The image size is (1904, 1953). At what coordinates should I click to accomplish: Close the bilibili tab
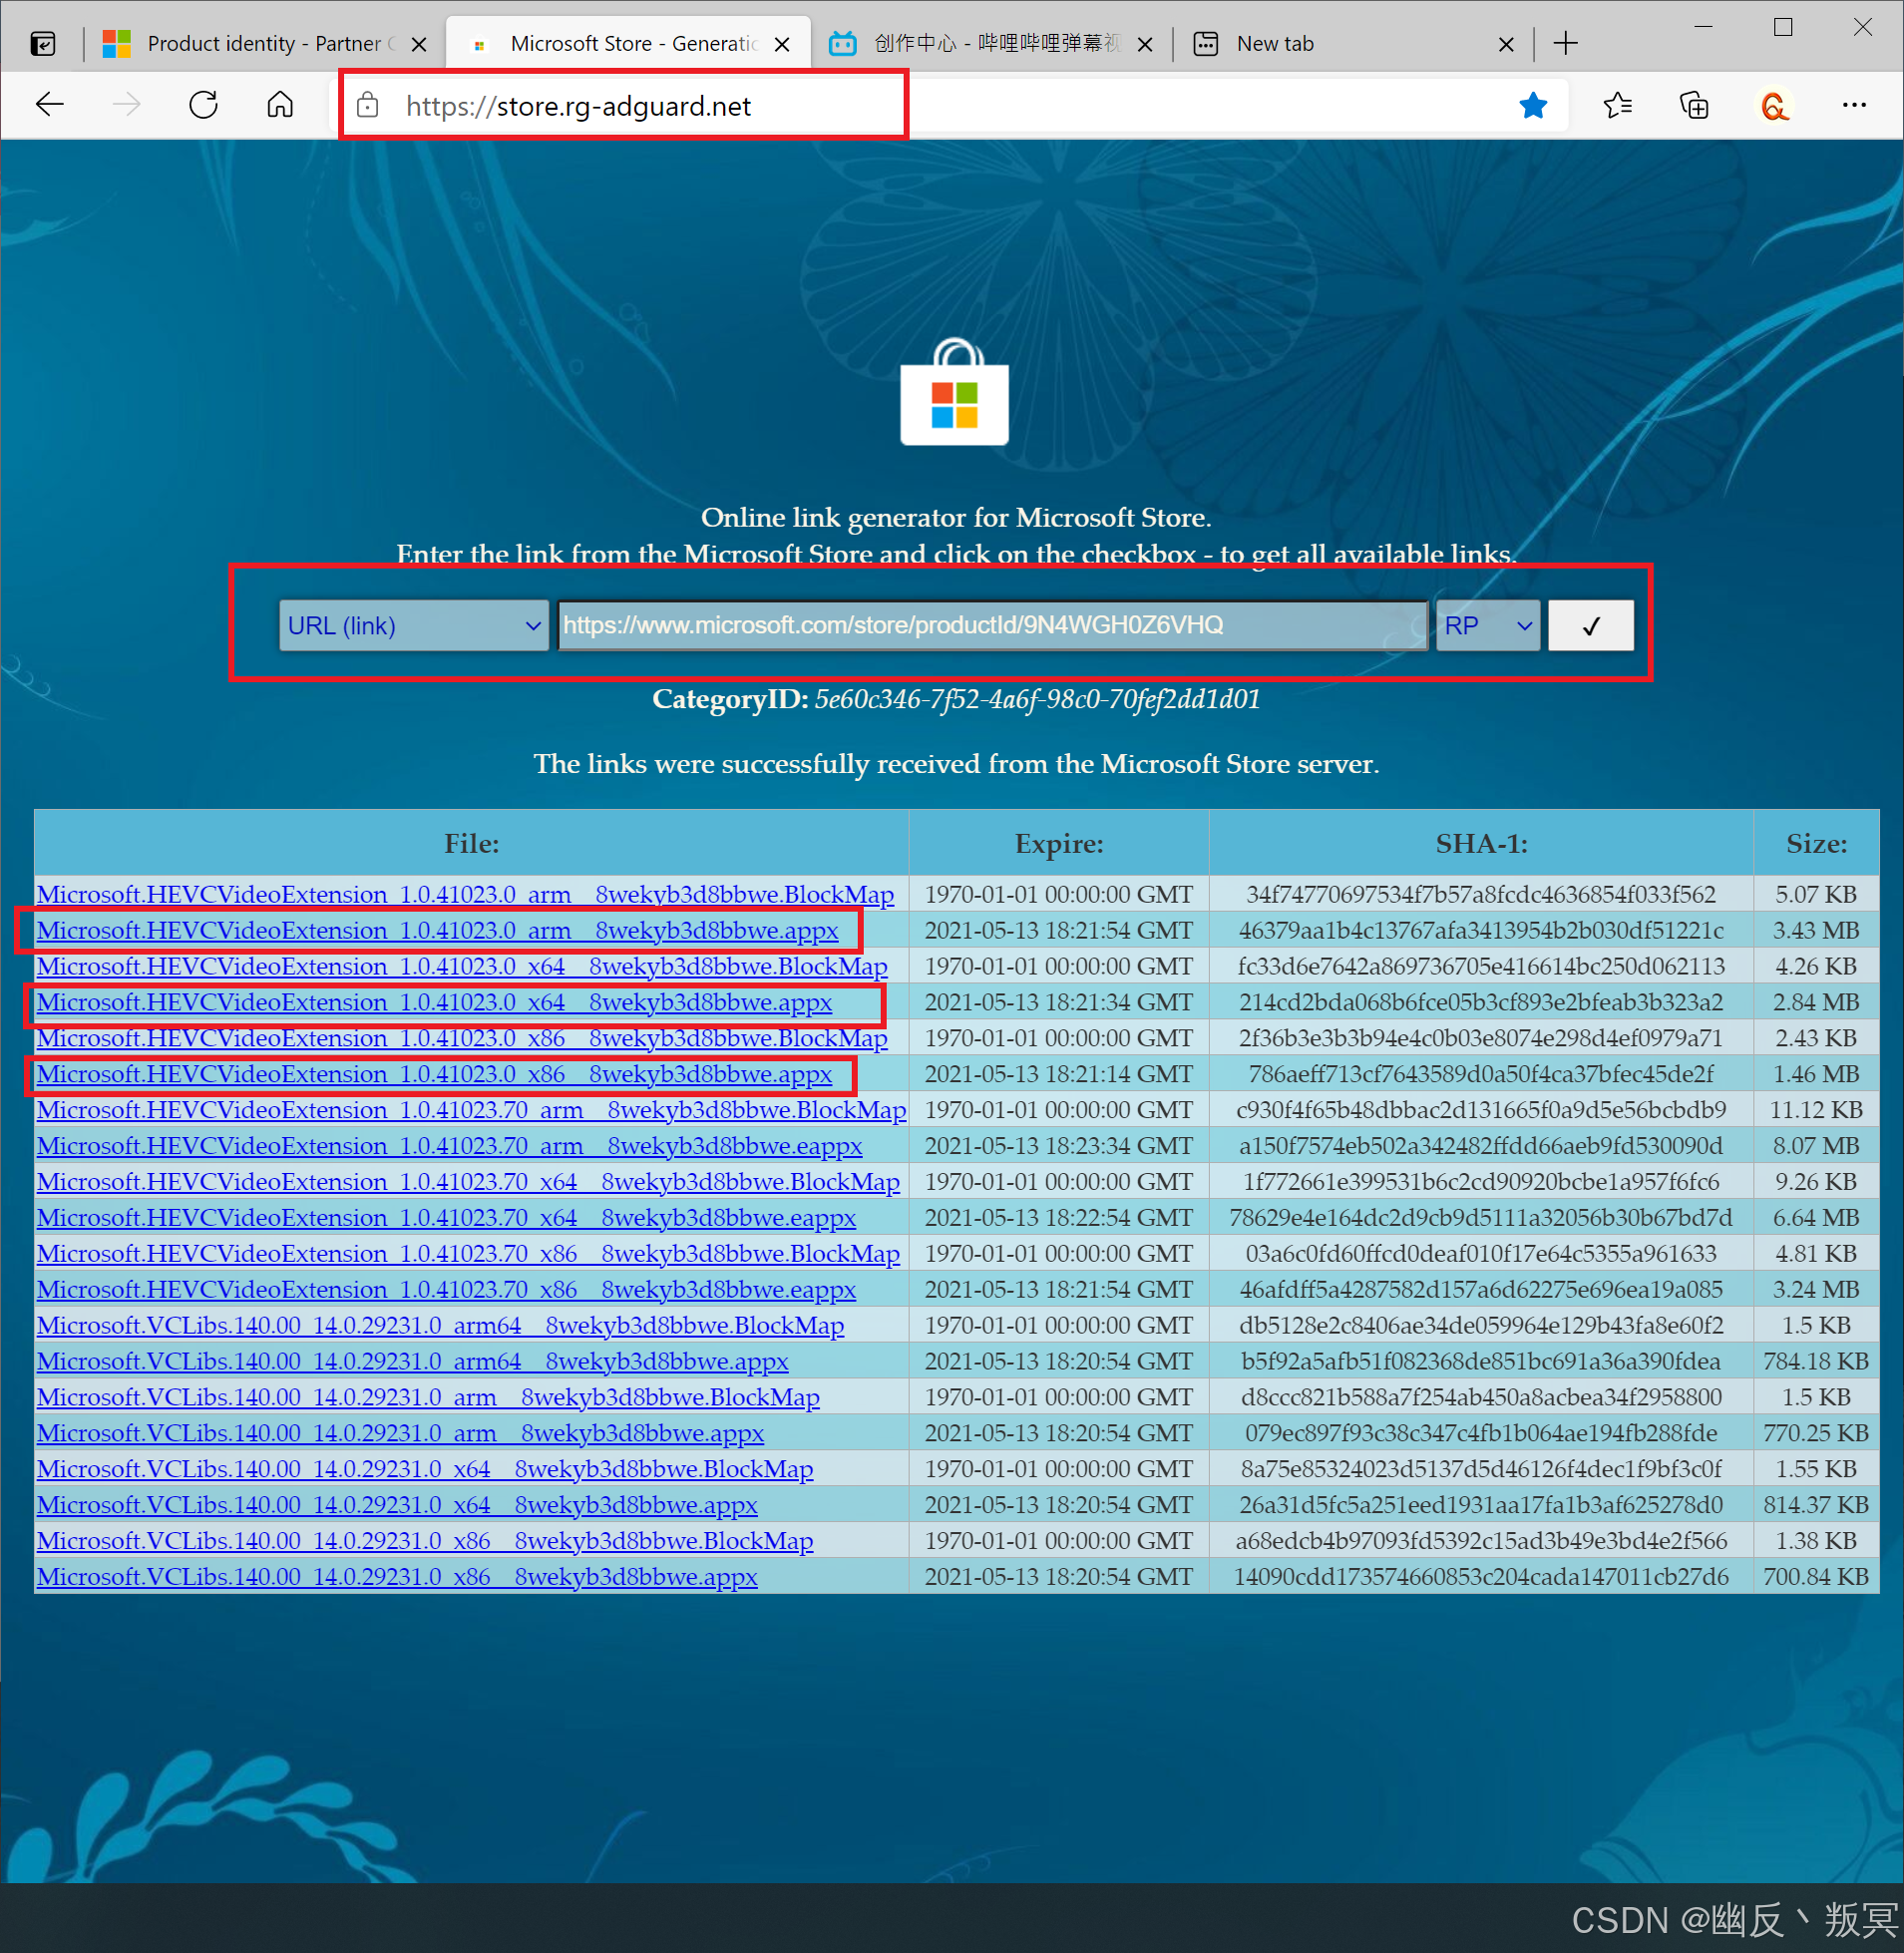[x=1146, y=44]
